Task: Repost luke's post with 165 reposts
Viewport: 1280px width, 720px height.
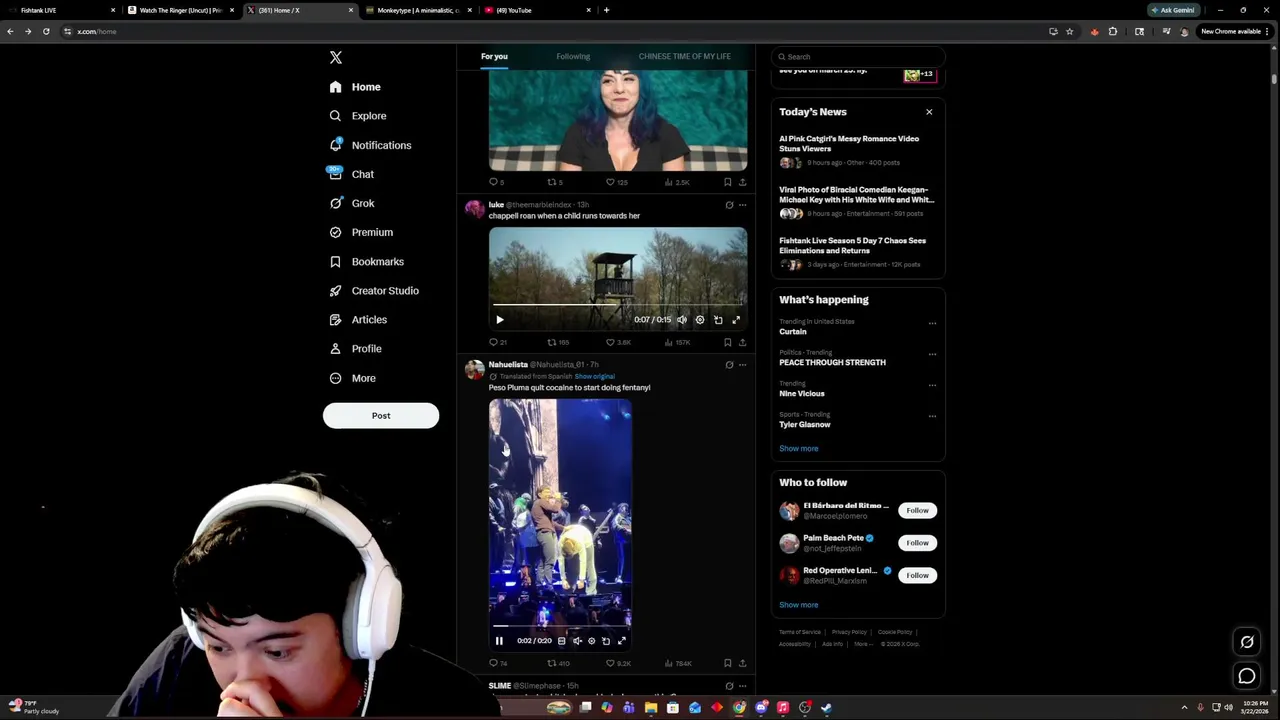Action: (x=558, y=342)
